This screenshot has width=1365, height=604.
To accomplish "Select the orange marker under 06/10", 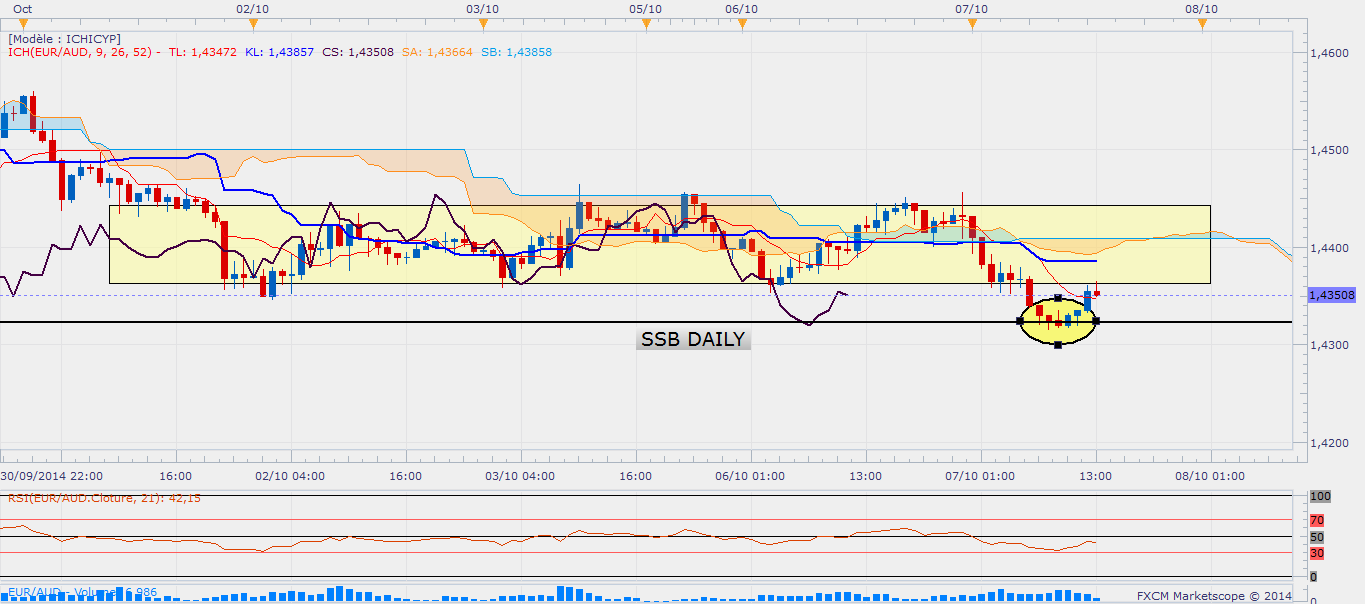I will tap(742, 23).
